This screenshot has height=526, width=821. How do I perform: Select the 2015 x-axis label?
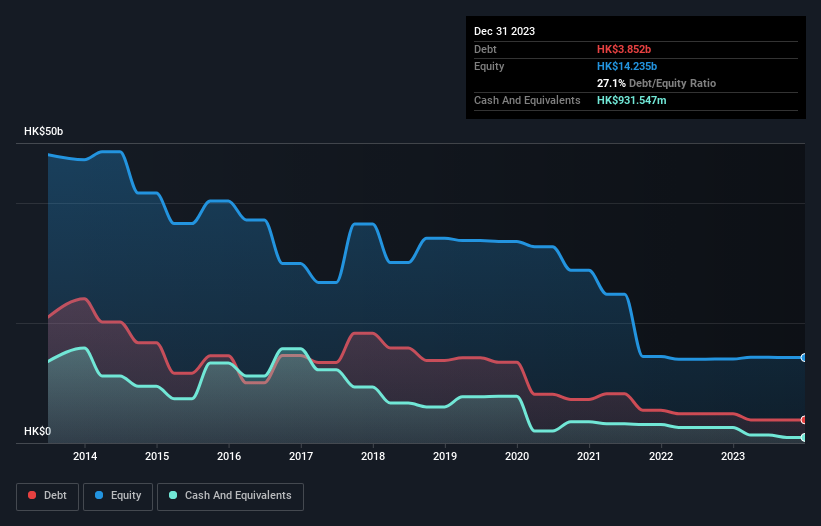pos(157,456)
